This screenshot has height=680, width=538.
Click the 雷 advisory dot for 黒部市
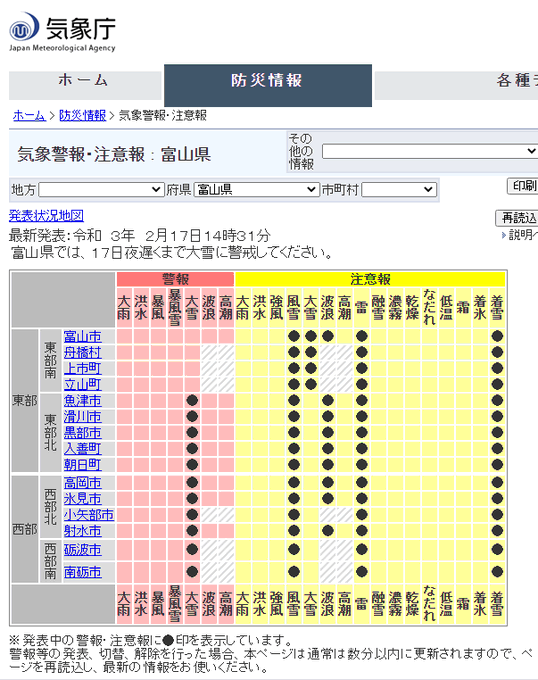[362, 433]
